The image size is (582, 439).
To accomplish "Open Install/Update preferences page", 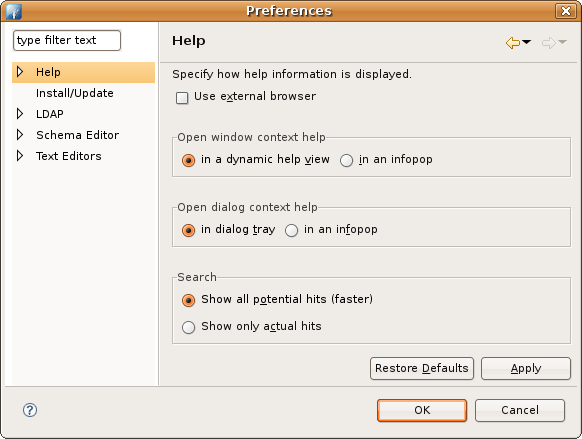I will pos(75,93).
